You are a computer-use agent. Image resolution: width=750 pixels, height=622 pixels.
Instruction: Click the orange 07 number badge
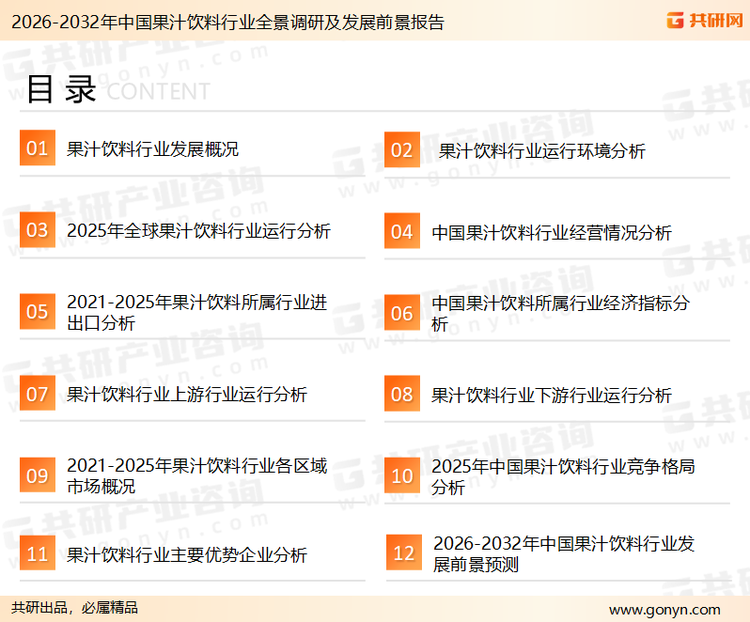coord(37,394)
